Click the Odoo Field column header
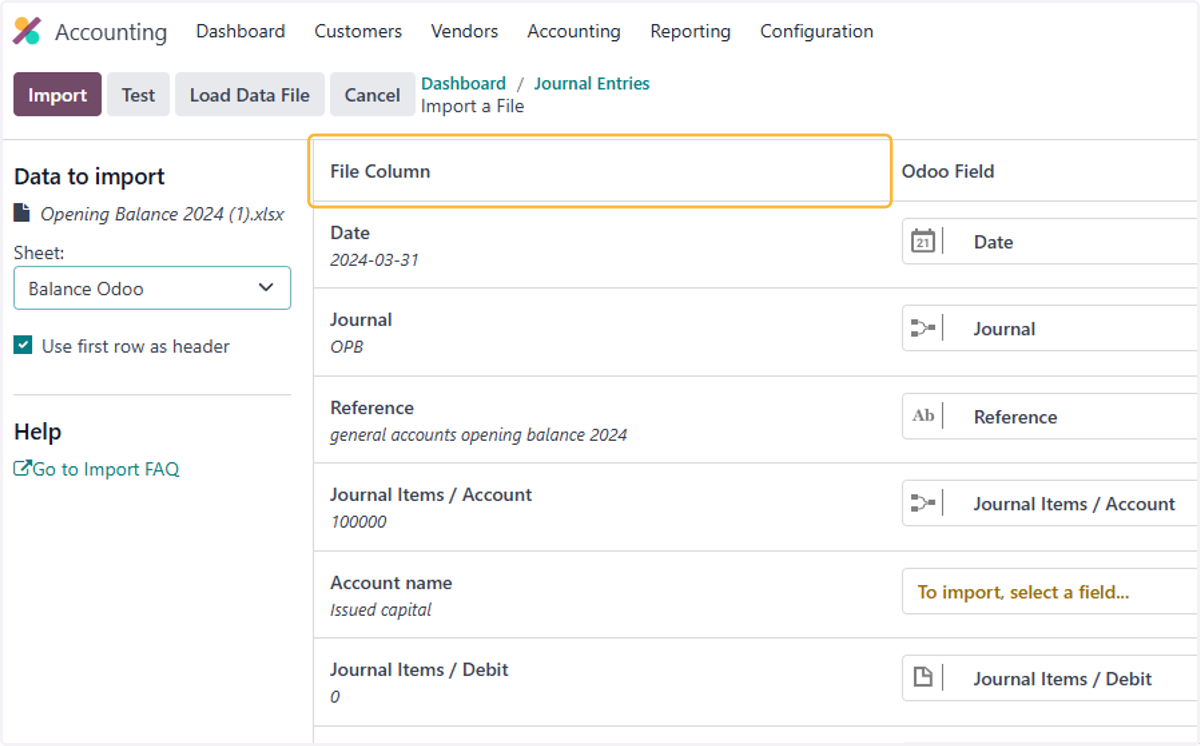Screen dimensions: 1200x746 tap(948, 171)
